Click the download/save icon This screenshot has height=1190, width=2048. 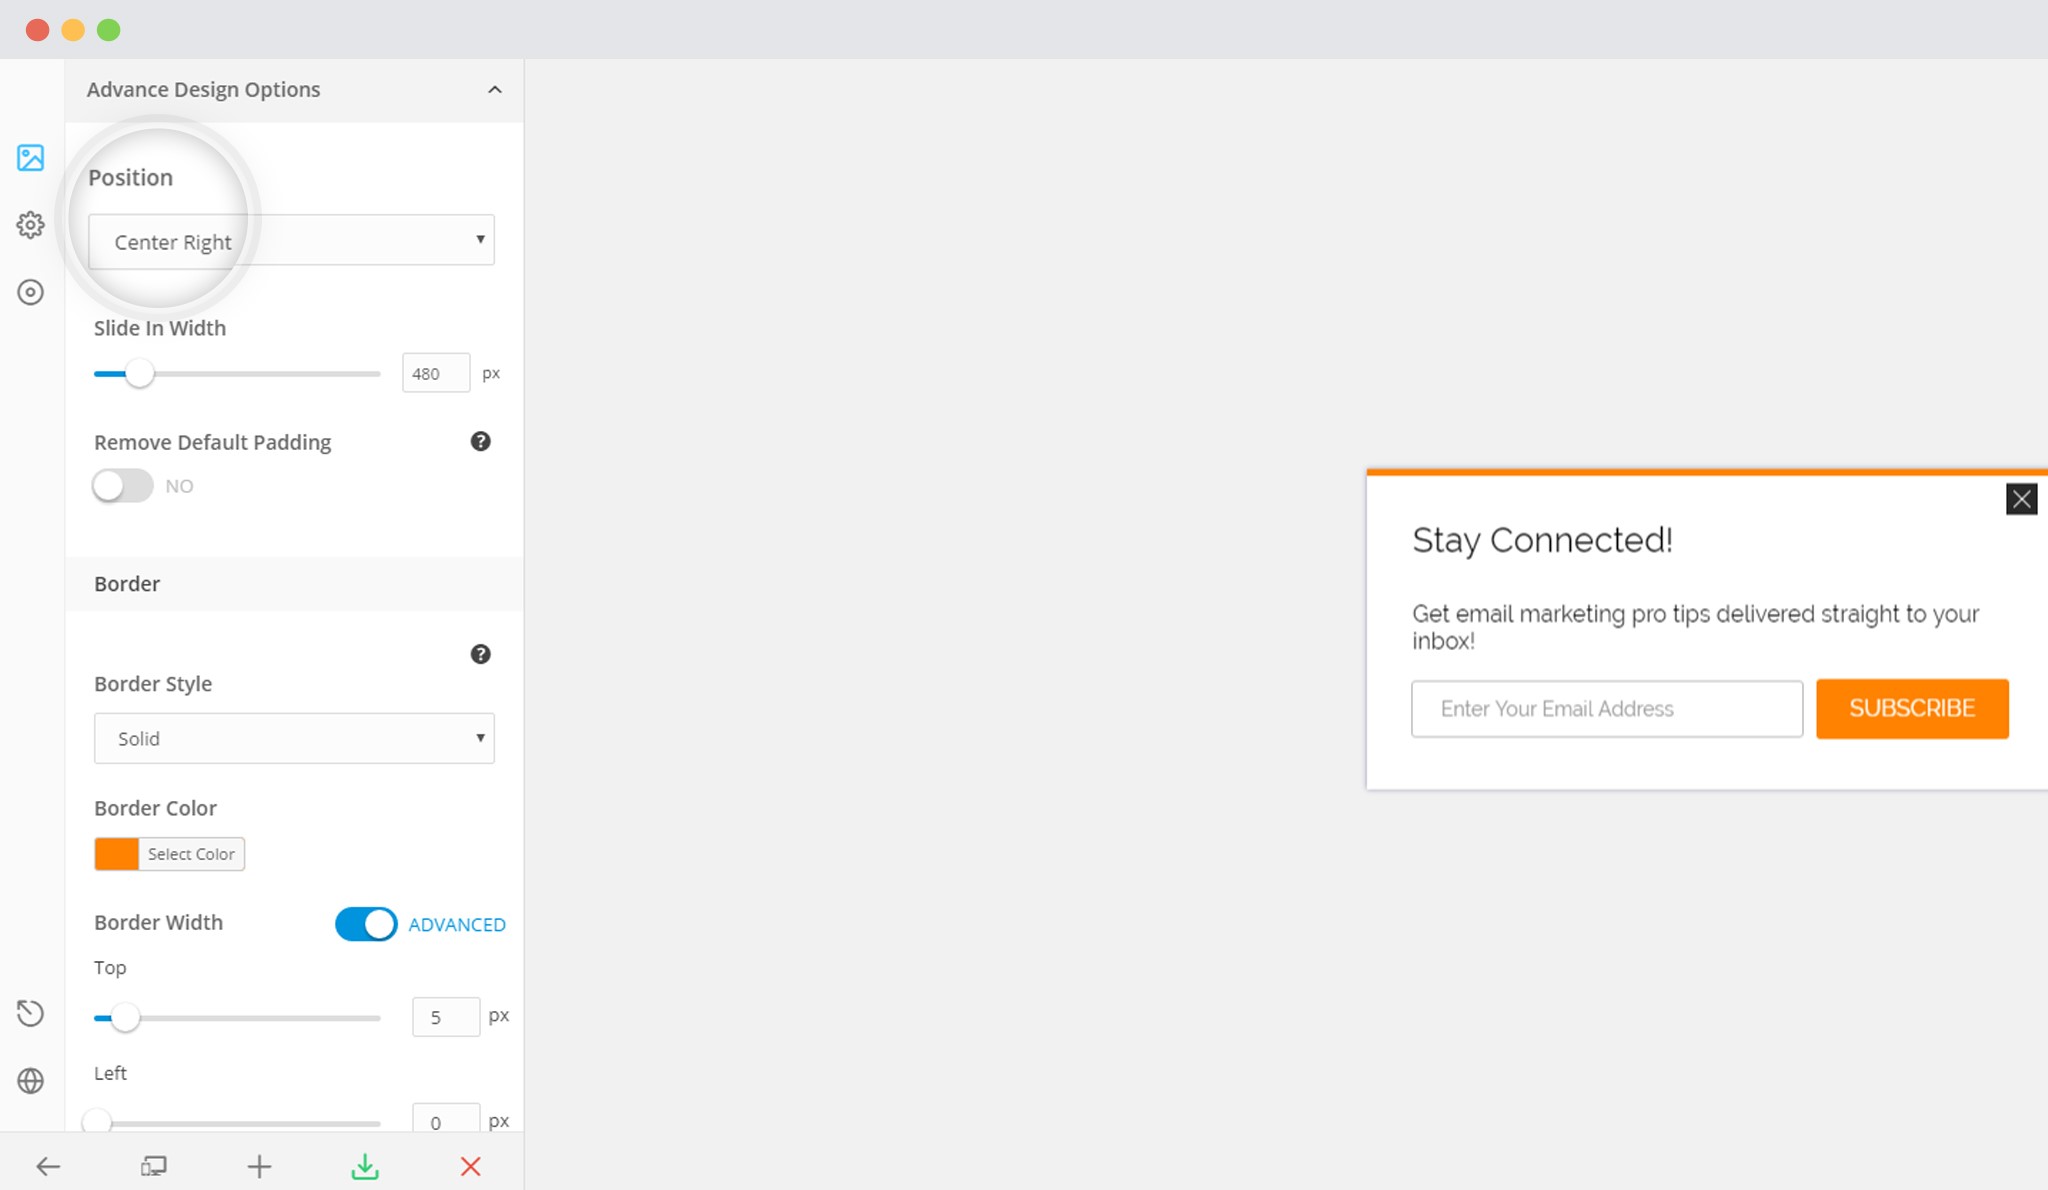click(365, 1166)
